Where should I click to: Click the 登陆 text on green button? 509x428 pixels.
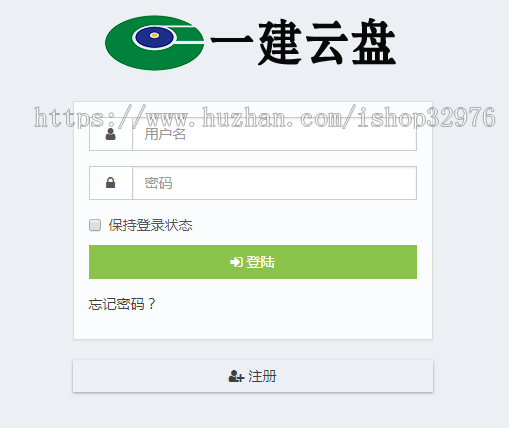coord(260,262)
